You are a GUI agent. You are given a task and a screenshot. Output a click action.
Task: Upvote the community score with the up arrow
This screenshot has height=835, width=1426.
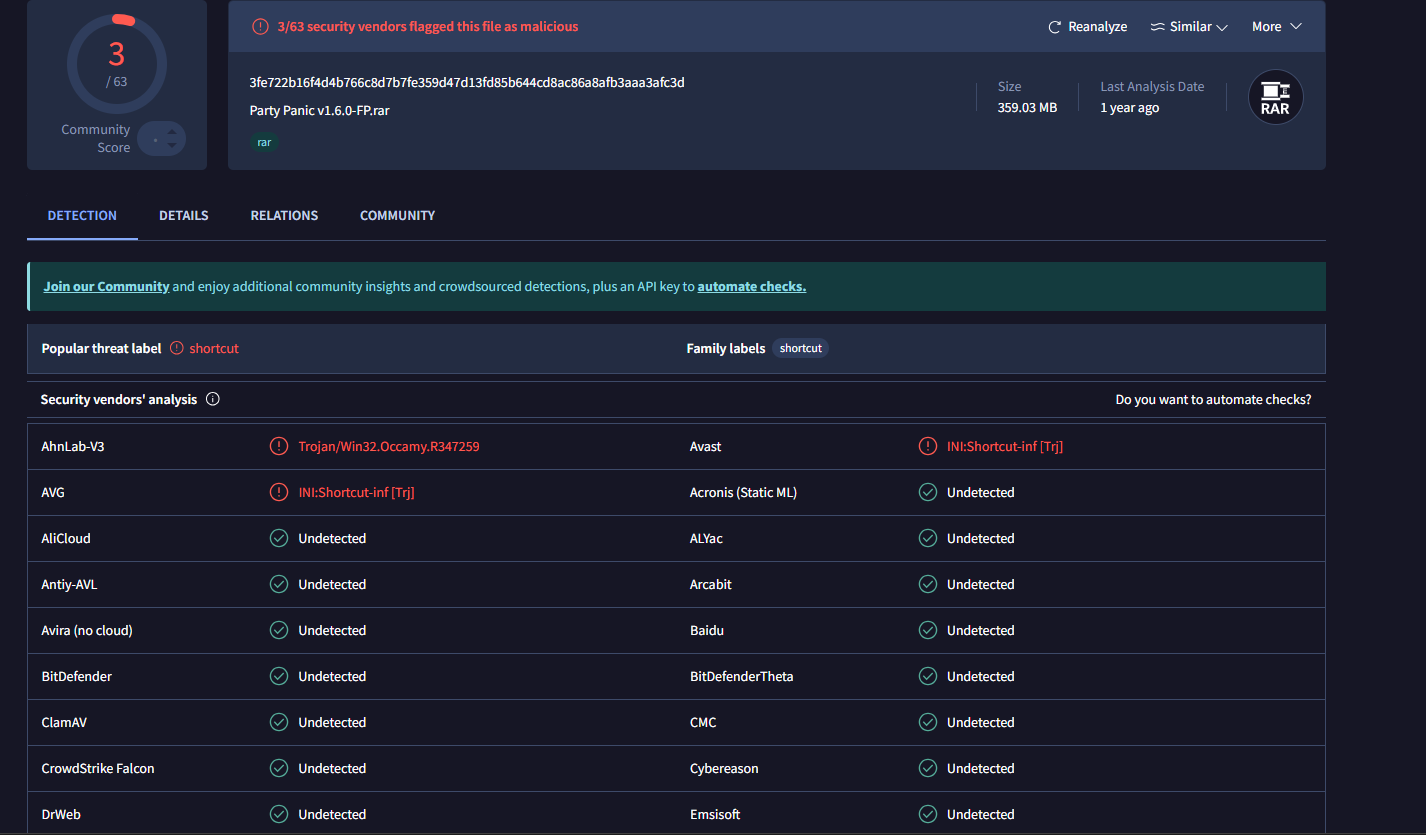172,132
